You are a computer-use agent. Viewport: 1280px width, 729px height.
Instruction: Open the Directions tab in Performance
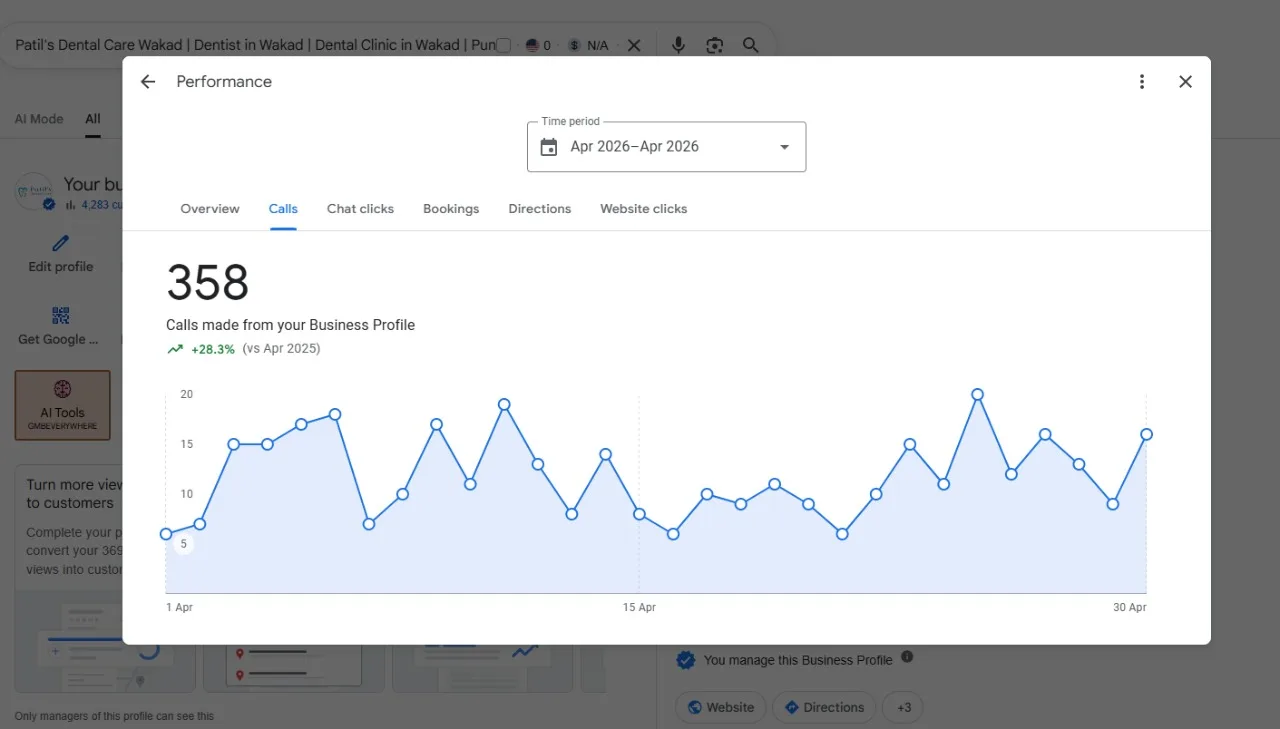[x=540, y=209]
